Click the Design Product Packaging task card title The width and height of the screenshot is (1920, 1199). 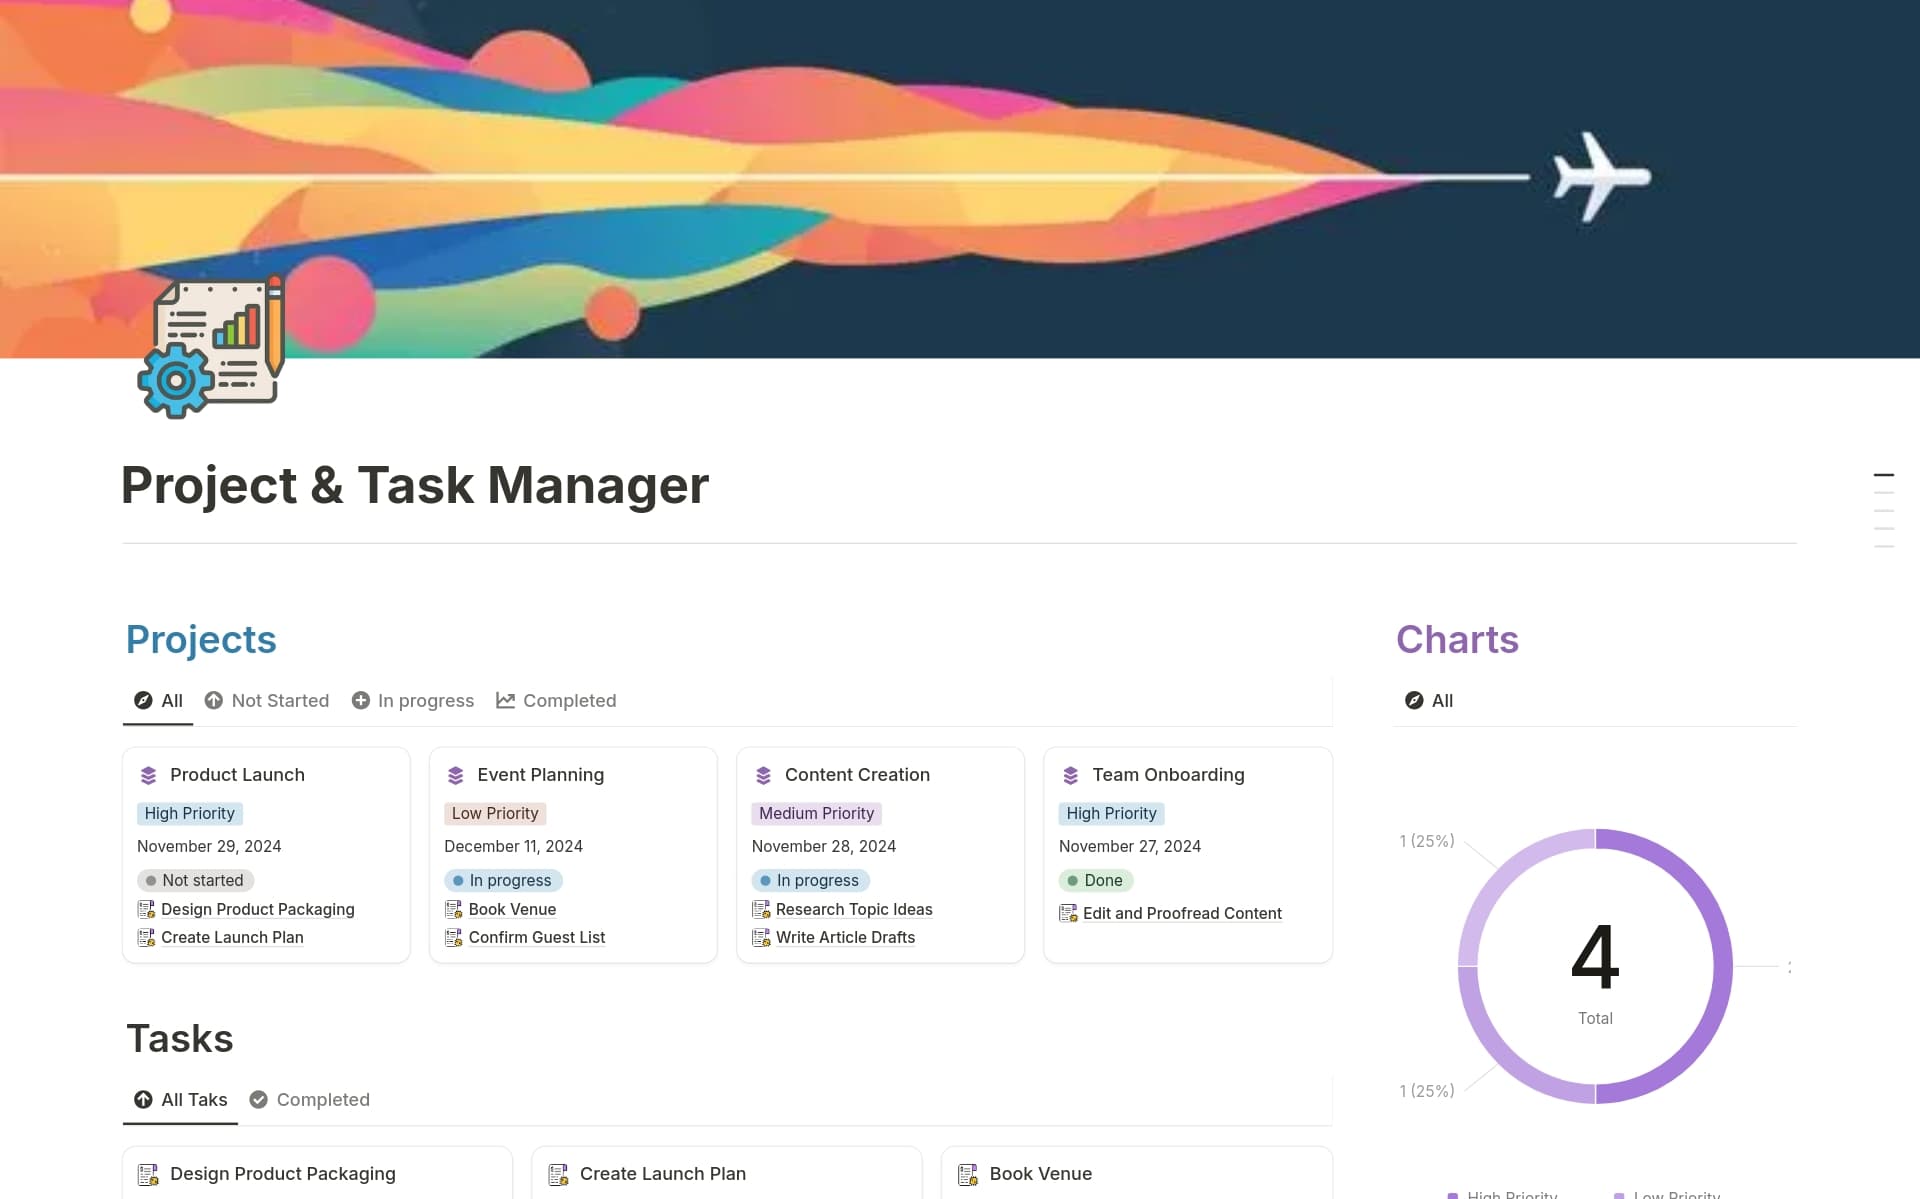click(283, 1173)
